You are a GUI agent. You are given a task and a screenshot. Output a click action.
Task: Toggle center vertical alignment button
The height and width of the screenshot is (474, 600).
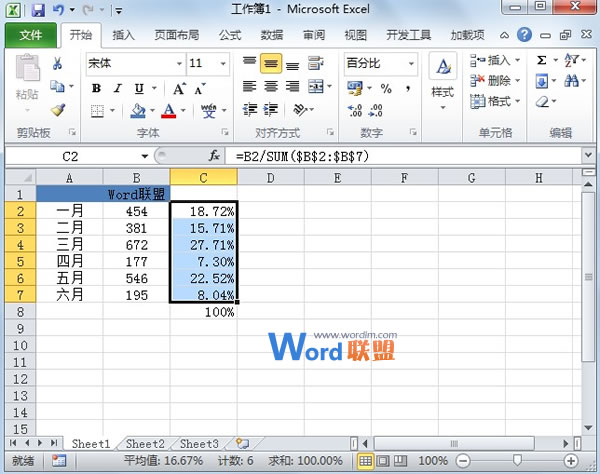pyautogui.click(x=270, y=63)
